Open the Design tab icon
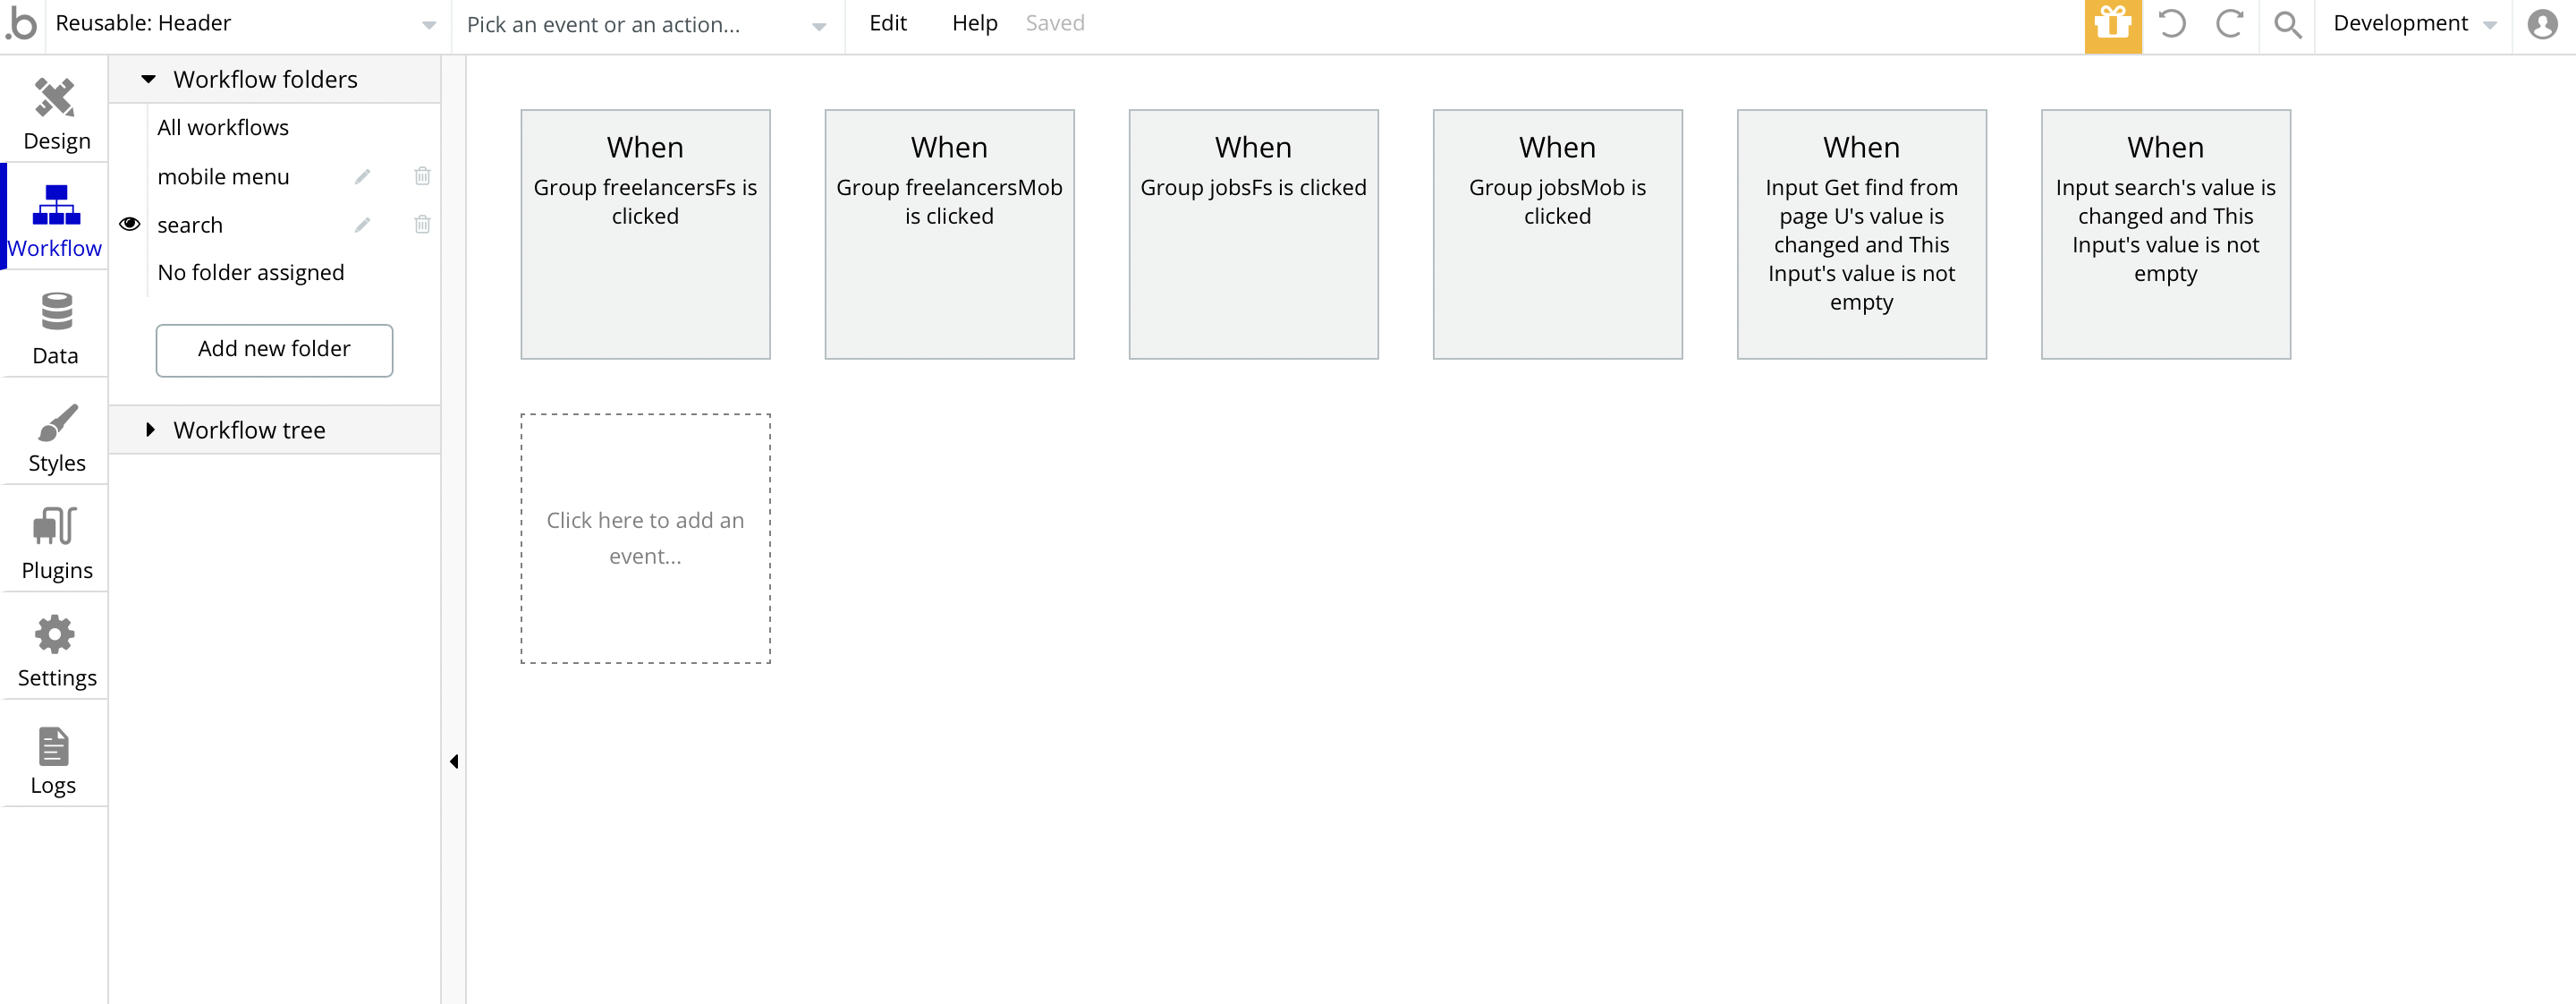2576x1004 pixels. click(55, 98)
